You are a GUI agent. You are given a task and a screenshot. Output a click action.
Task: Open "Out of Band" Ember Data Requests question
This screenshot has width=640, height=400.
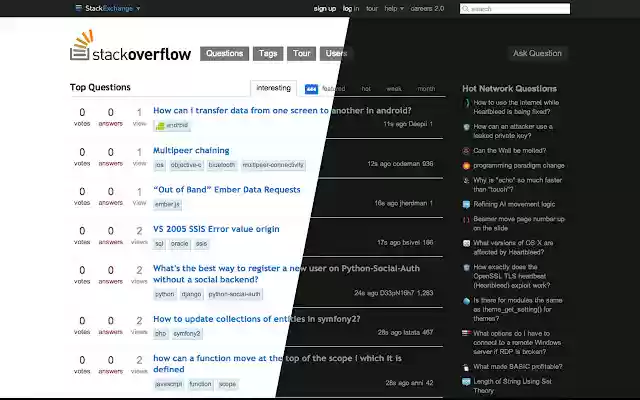(x=227, y=190)
